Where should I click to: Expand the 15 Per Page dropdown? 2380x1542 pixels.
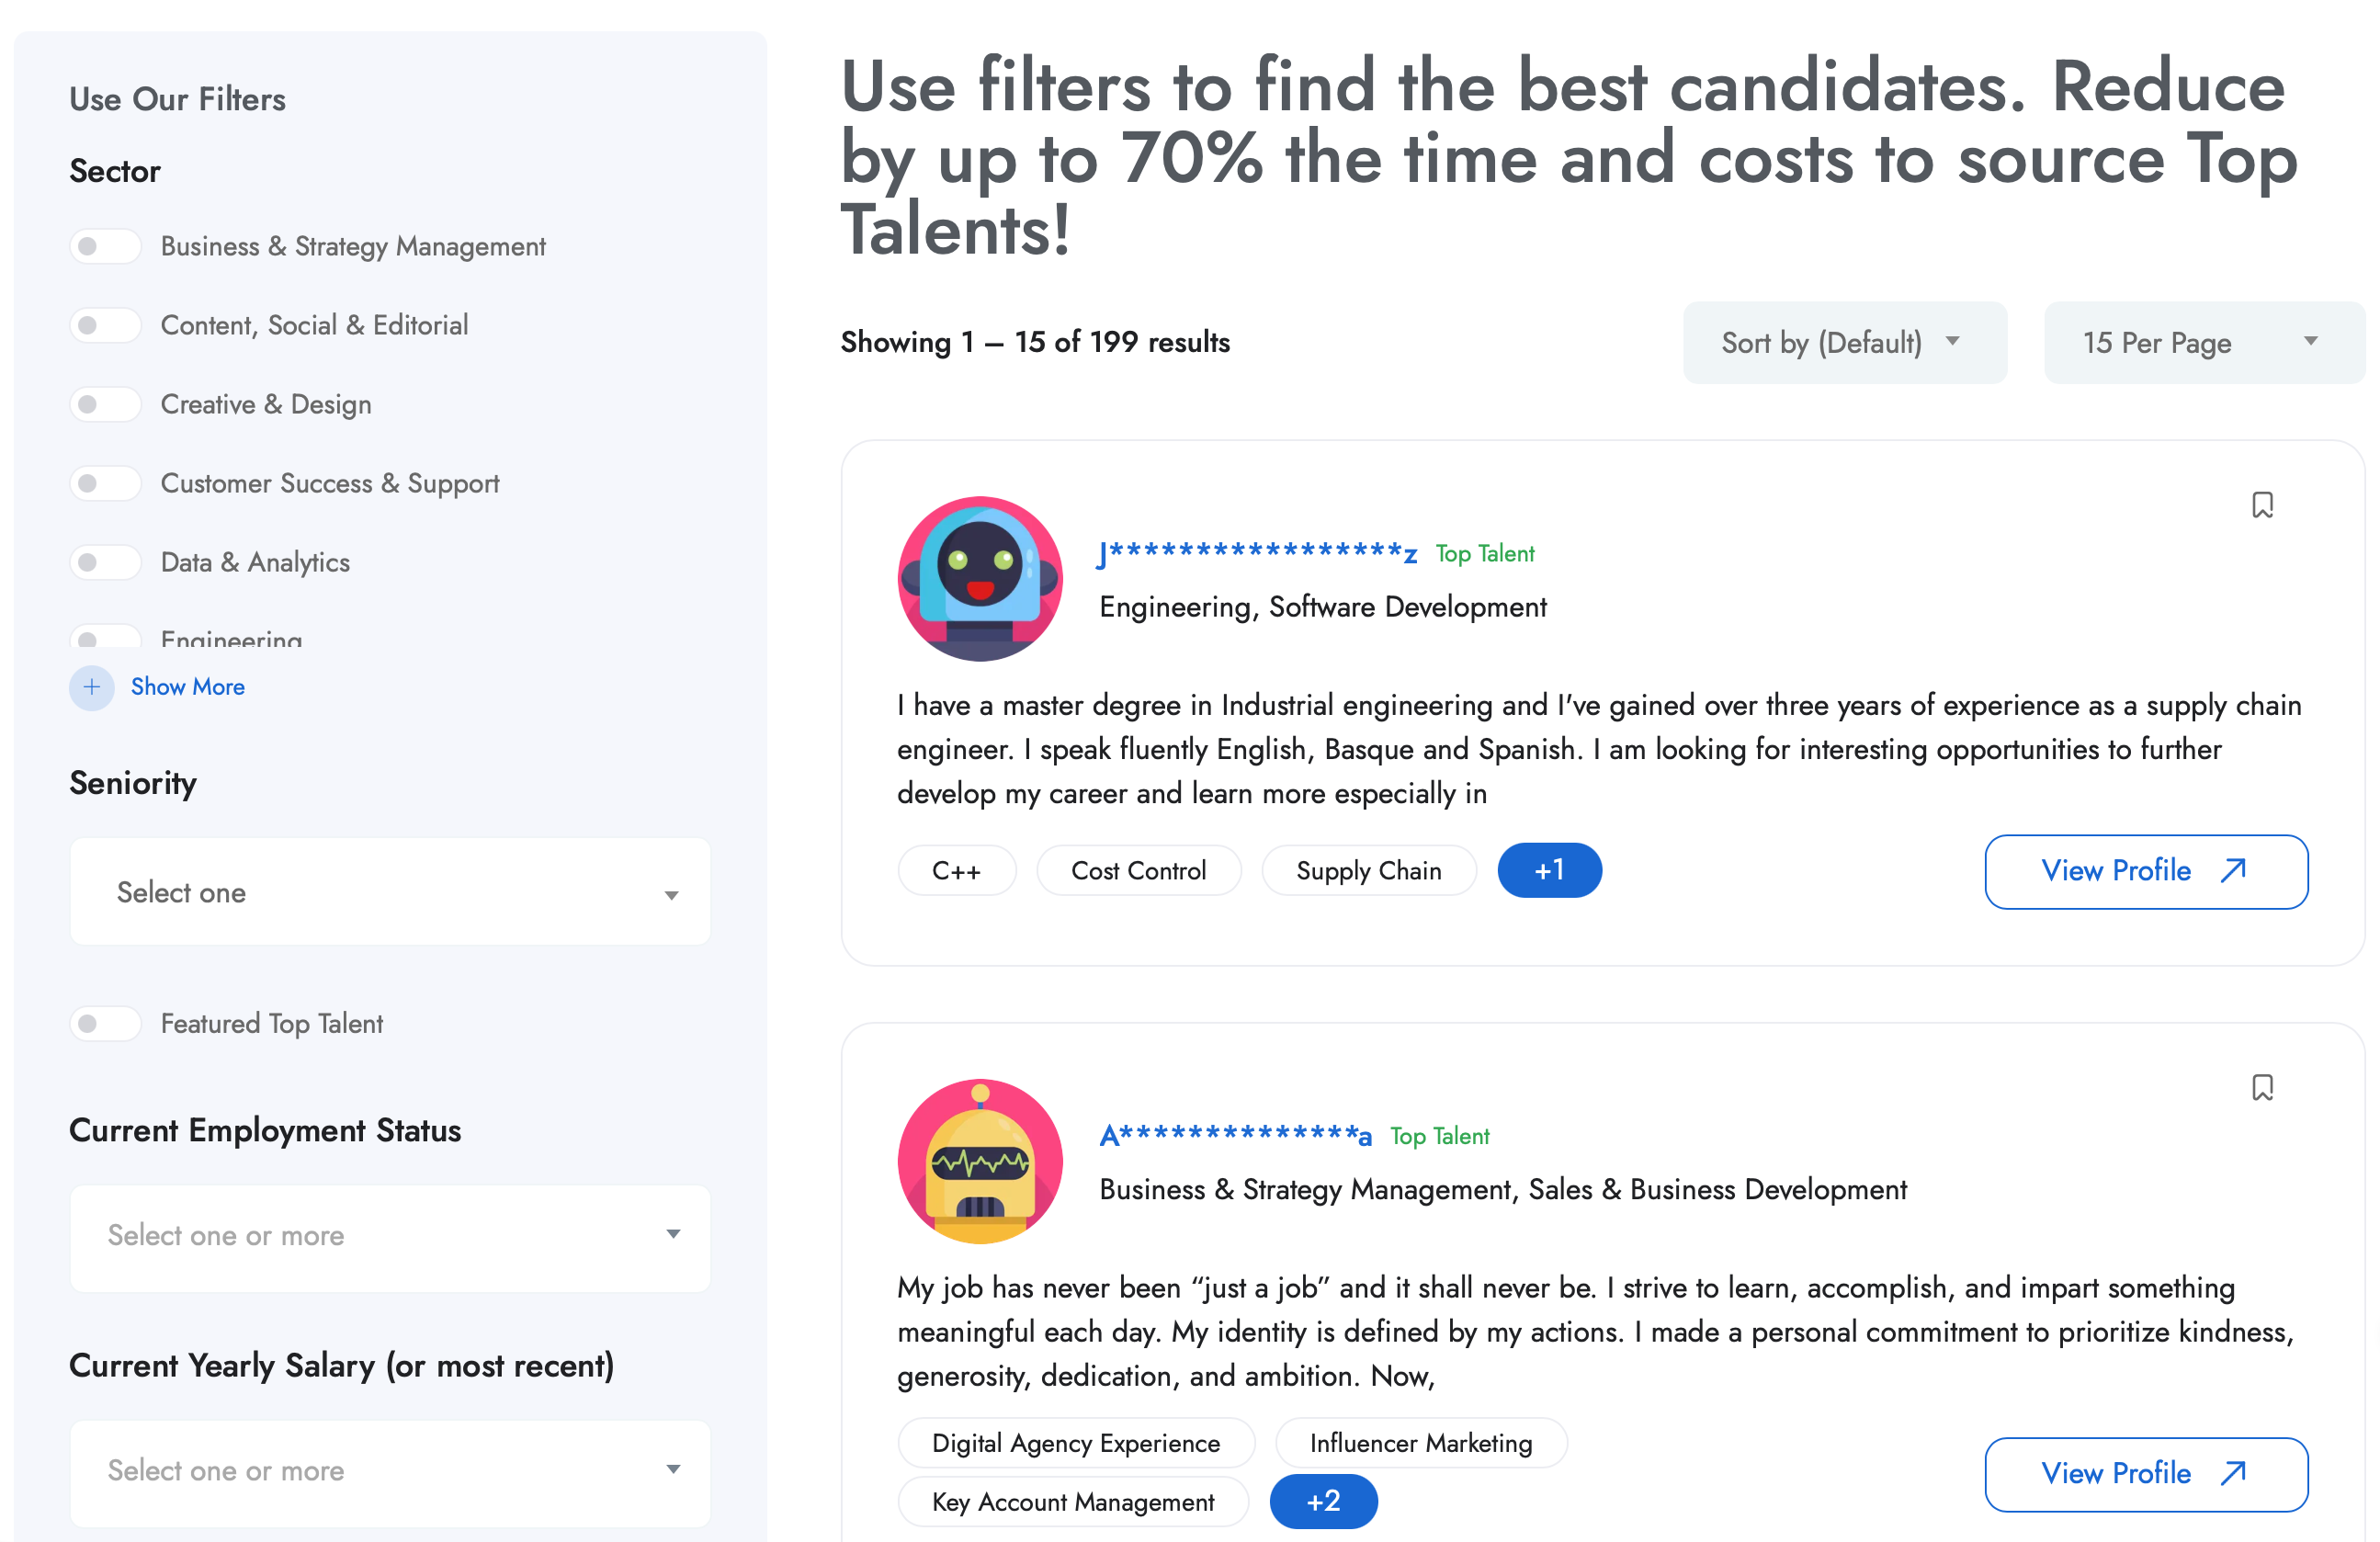coord(2203,343)
